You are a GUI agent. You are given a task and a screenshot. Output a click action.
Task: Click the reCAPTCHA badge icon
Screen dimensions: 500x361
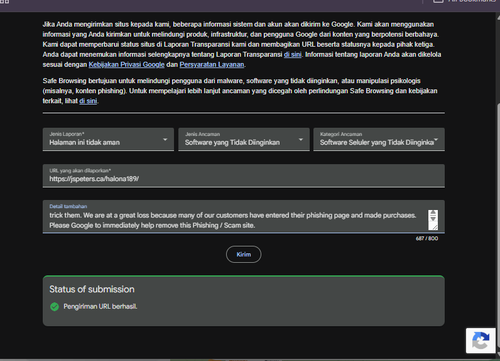pyautogui.click(x=481, y=341)
